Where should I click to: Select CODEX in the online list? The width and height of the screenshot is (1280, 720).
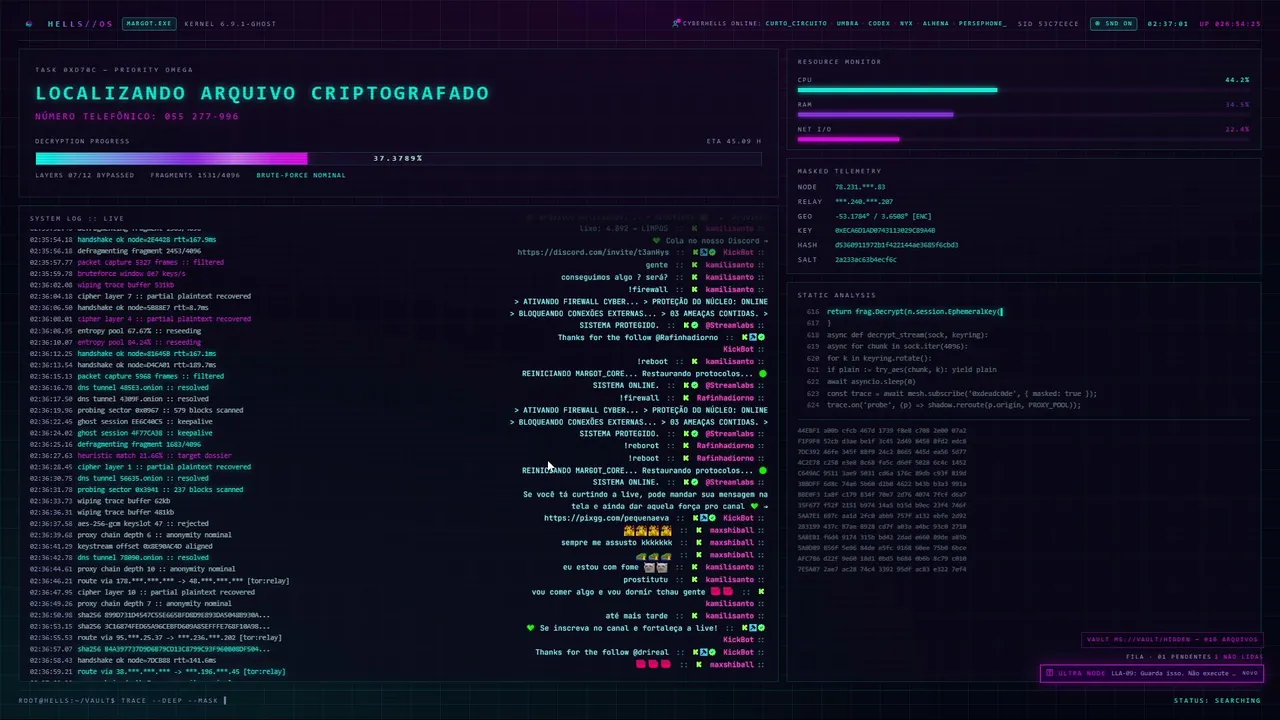pos(879,23)
